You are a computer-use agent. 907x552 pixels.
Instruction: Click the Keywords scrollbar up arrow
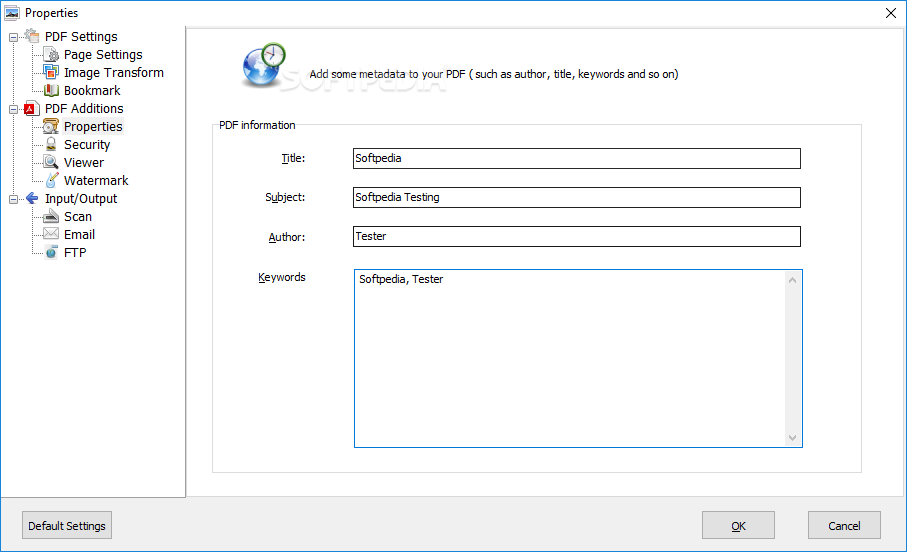(x=792, y=280)
